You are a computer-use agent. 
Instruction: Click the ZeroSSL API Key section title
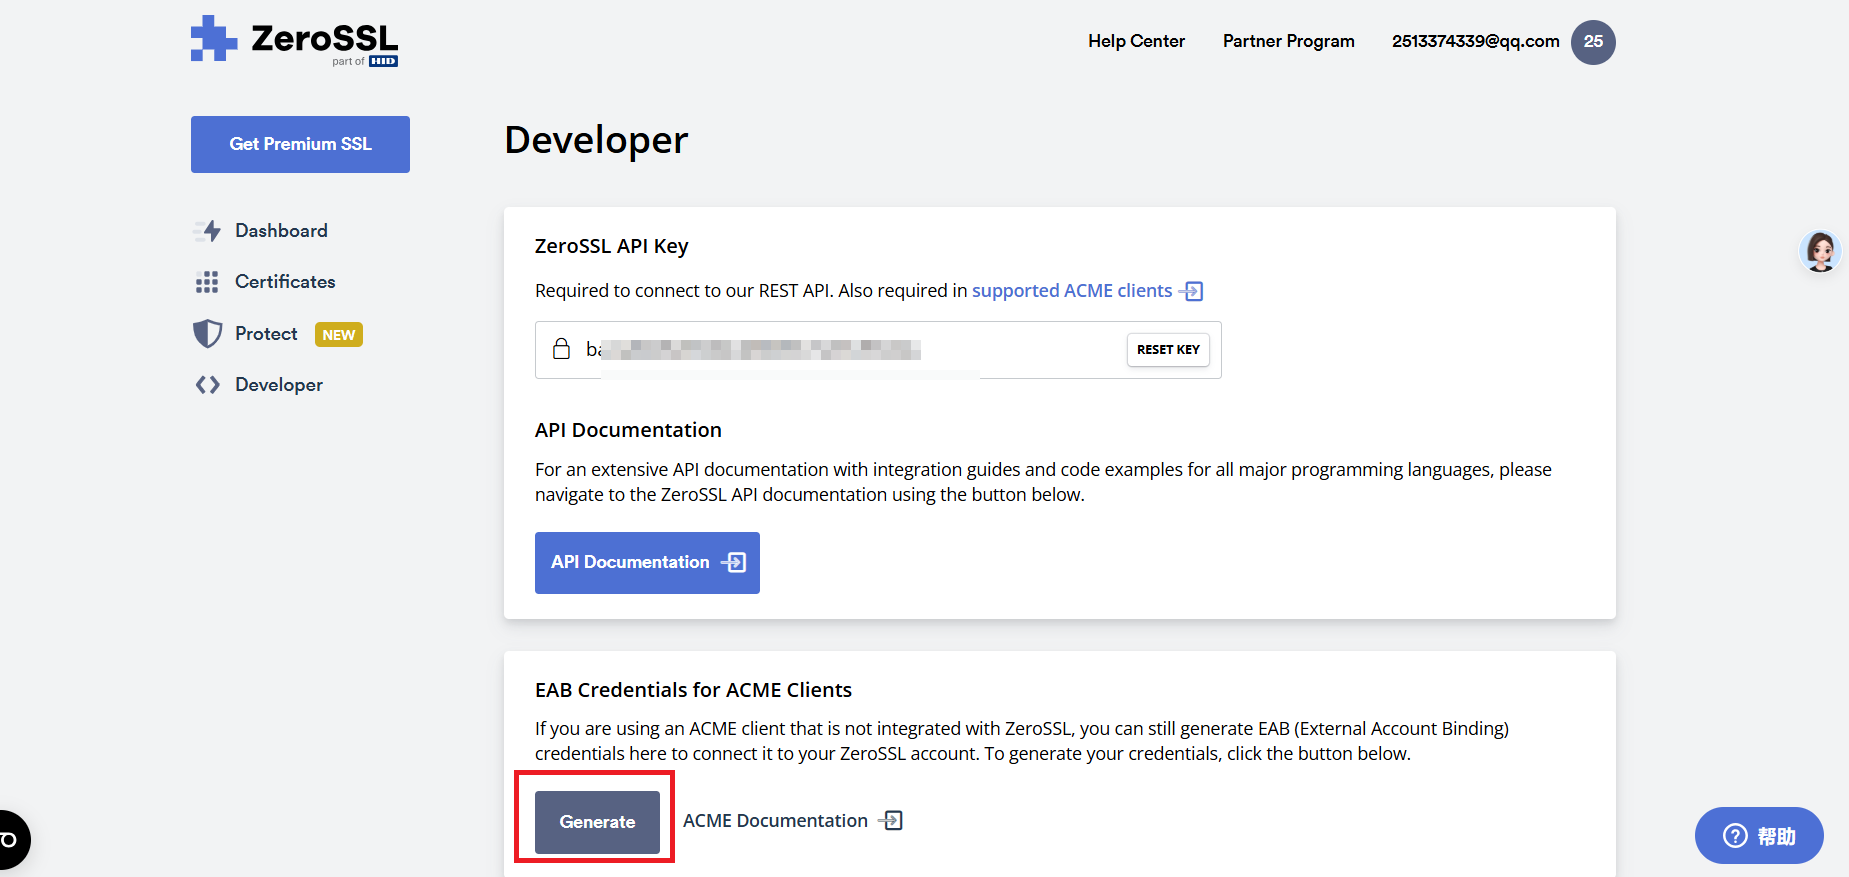[612, 246]
